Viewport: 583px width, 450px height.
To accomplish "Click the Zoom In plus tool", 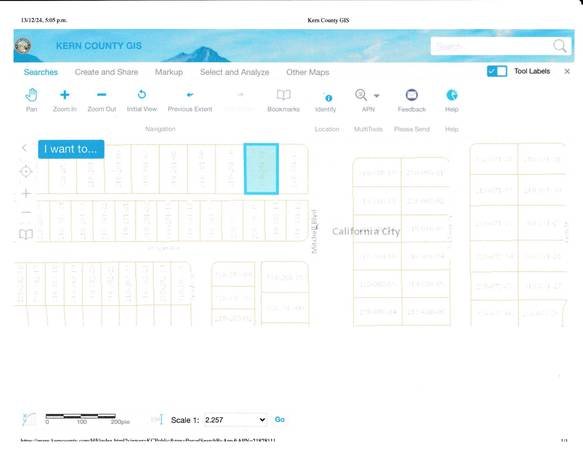I will tap(65, 95).
